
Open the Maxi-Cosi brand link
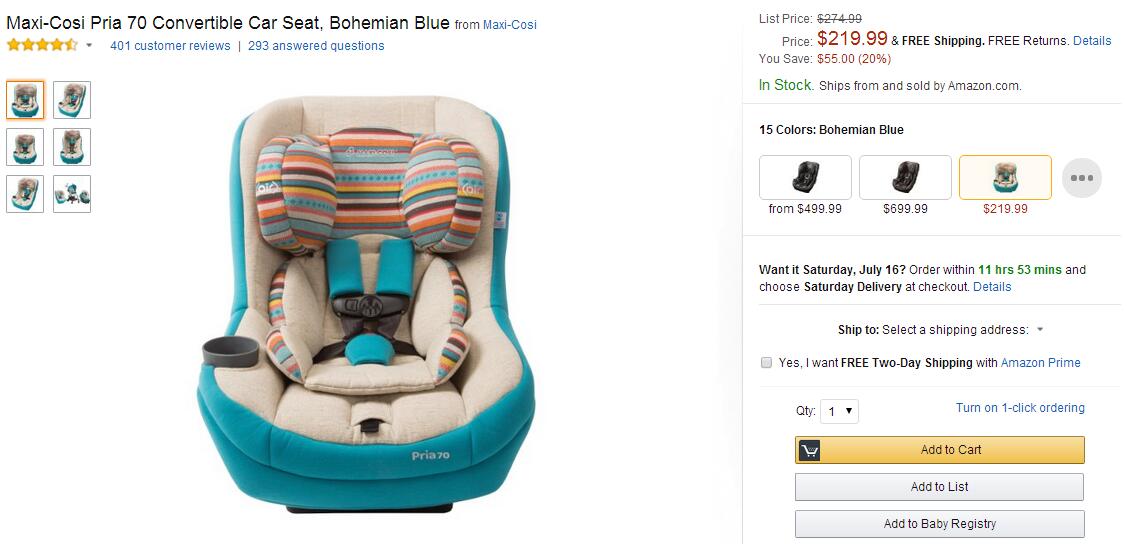tap(510, 25)
